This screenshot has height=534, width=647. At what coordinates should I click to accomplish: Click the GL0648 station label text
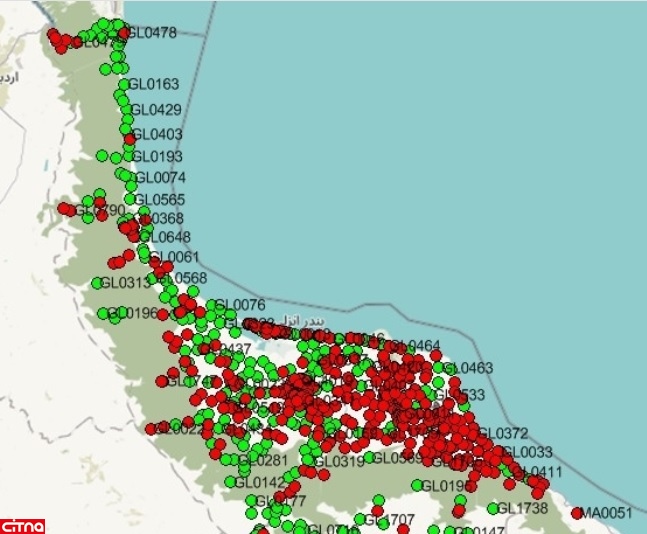tap(168, 237)
